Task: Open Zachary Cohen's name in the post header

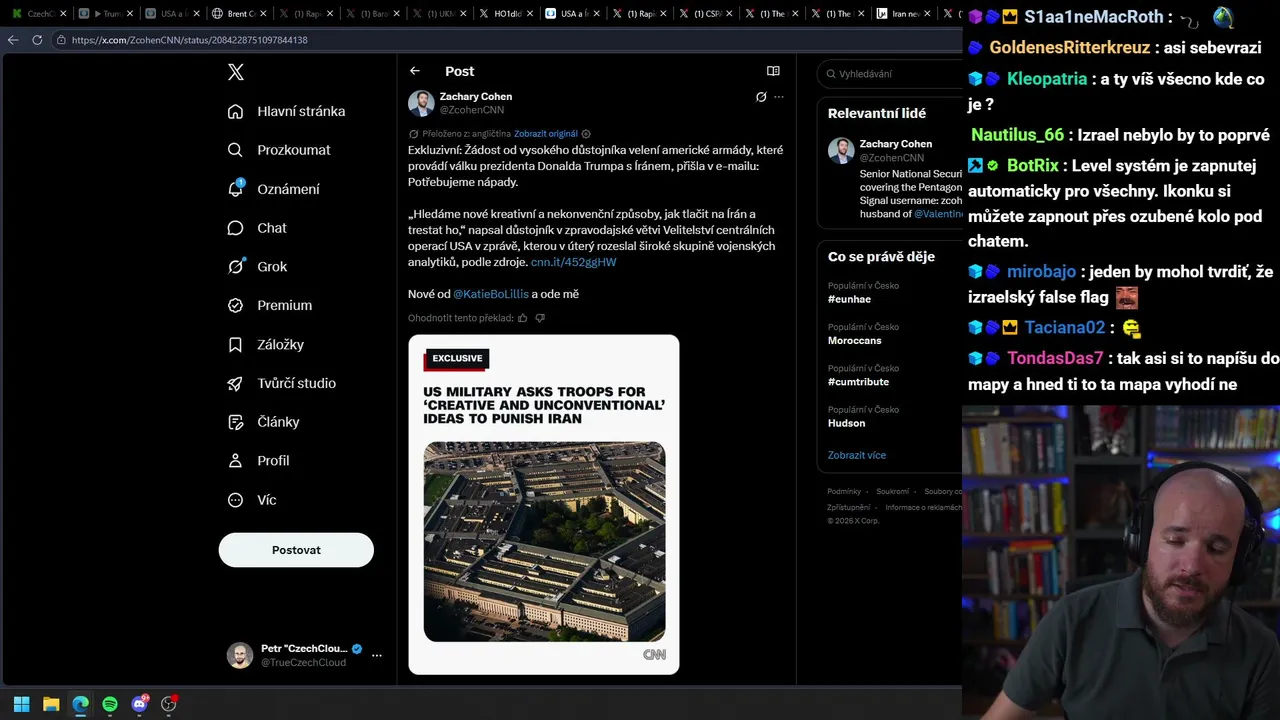Action: point(476,97)
